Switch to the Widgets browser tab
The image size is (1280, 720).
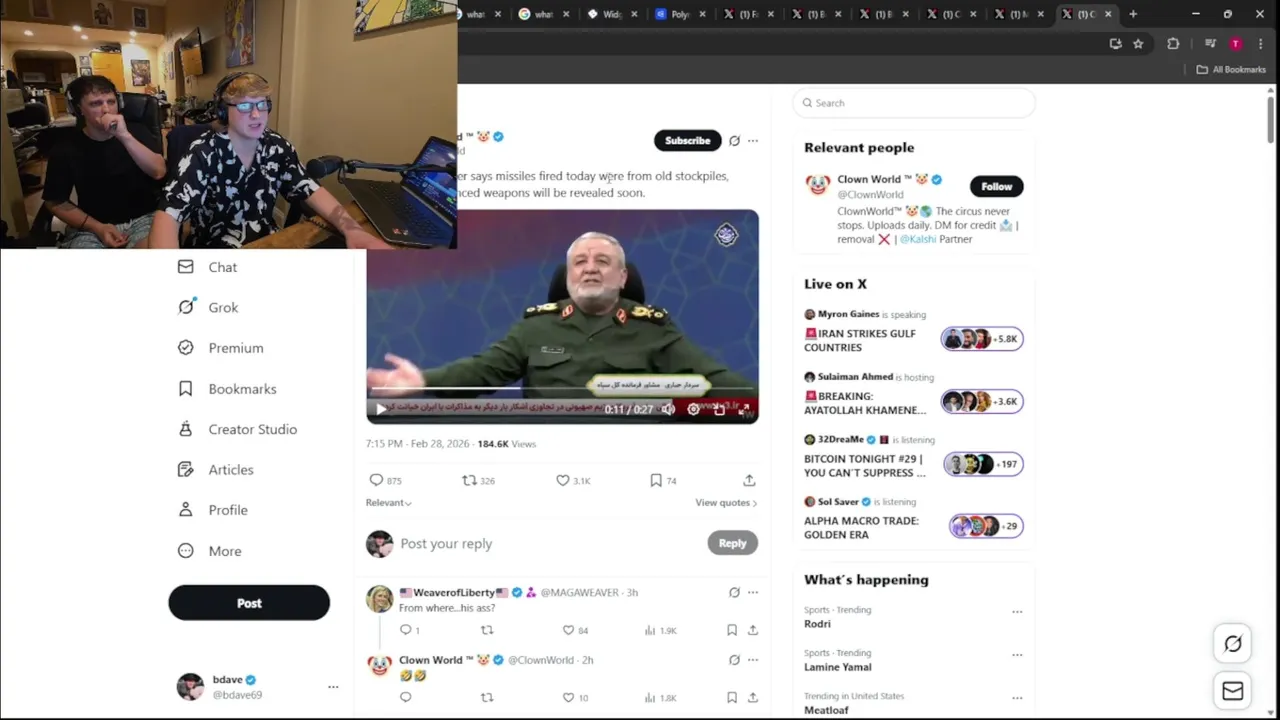point(613,14)
